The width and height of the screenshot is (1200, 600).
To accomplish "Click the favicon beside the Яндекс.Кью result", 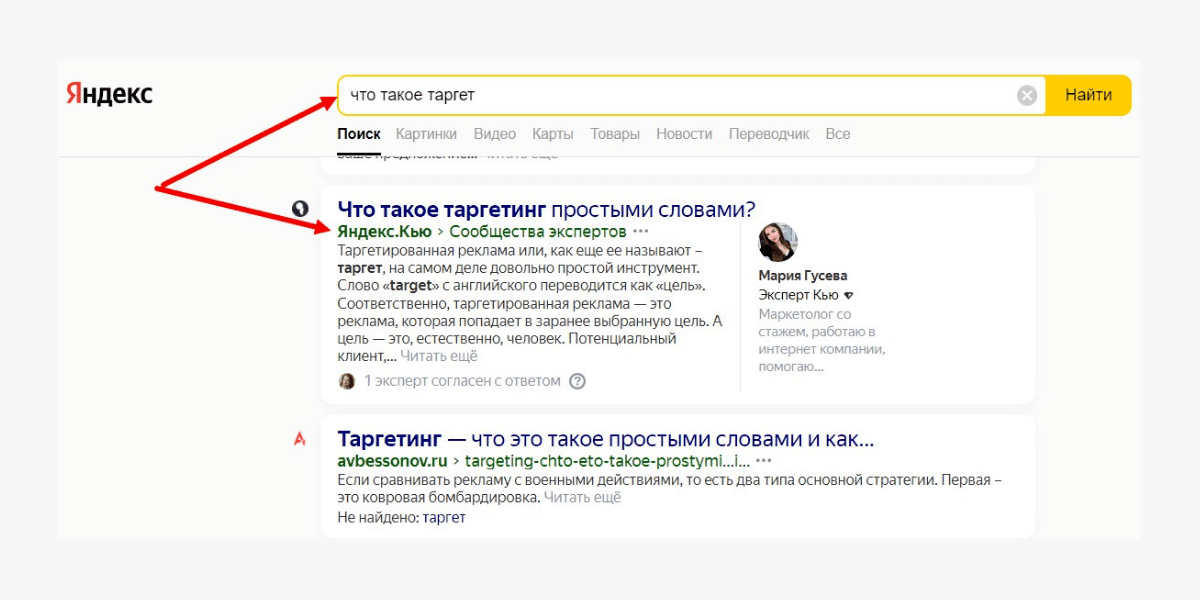I will click(299, 209).
